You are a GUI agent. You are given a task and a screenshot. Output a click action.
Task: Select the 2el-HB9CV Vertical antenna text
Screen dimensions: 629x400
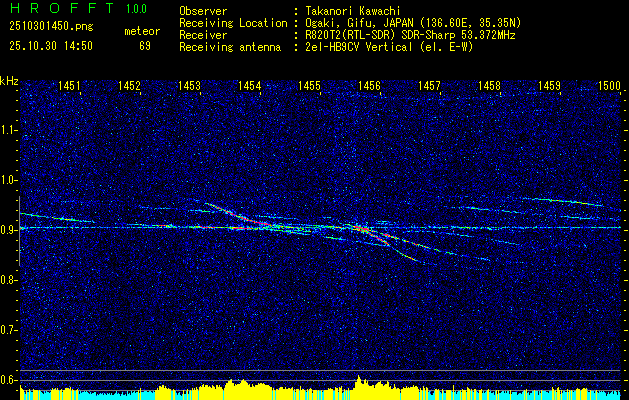389,47
